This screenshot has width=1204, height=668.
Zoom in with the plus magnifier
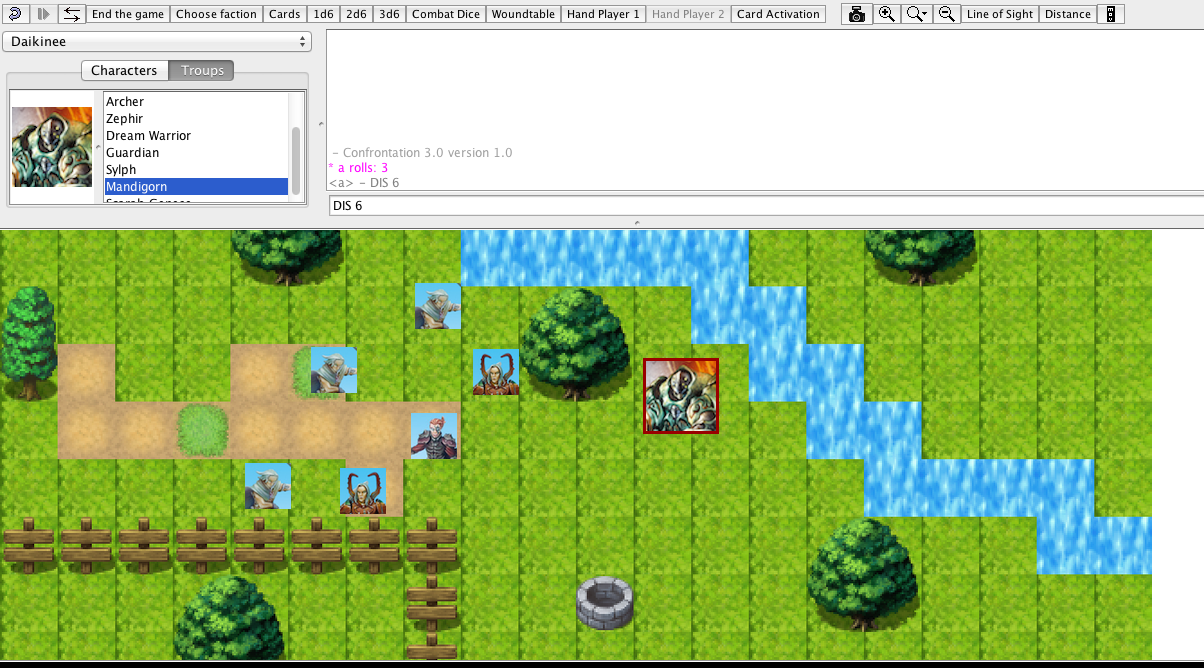[x=886, y=14]
